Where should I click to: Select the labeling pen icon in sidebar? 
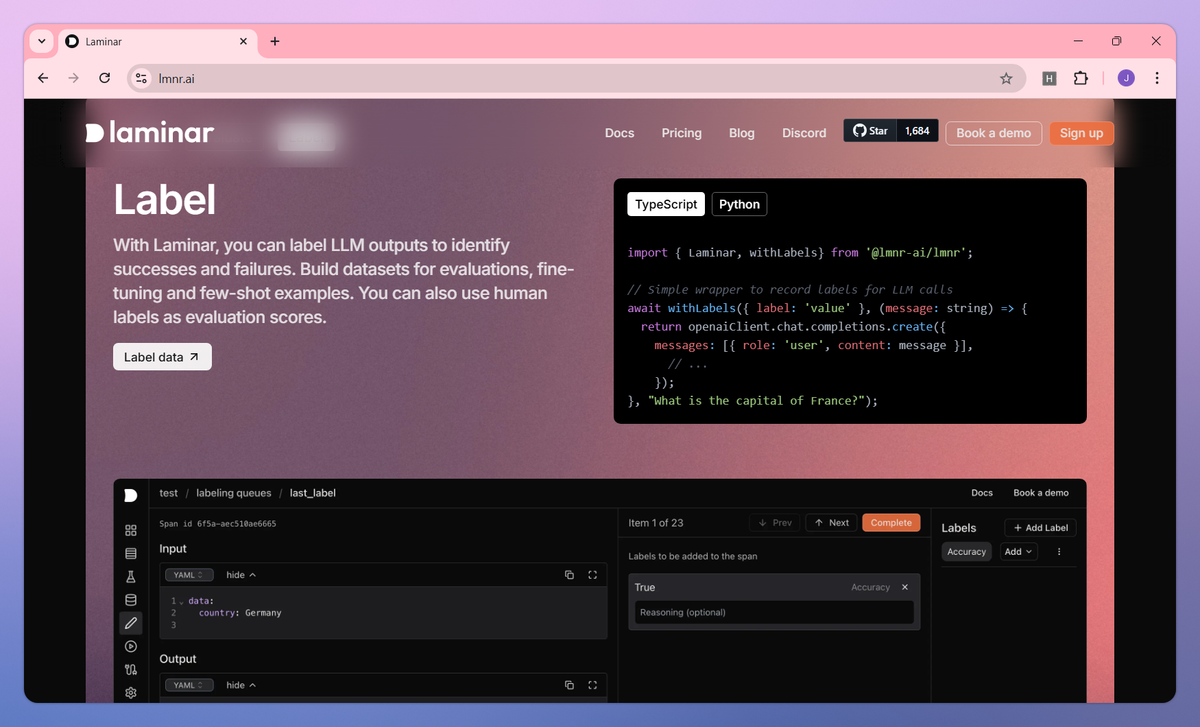pos(131,623)
